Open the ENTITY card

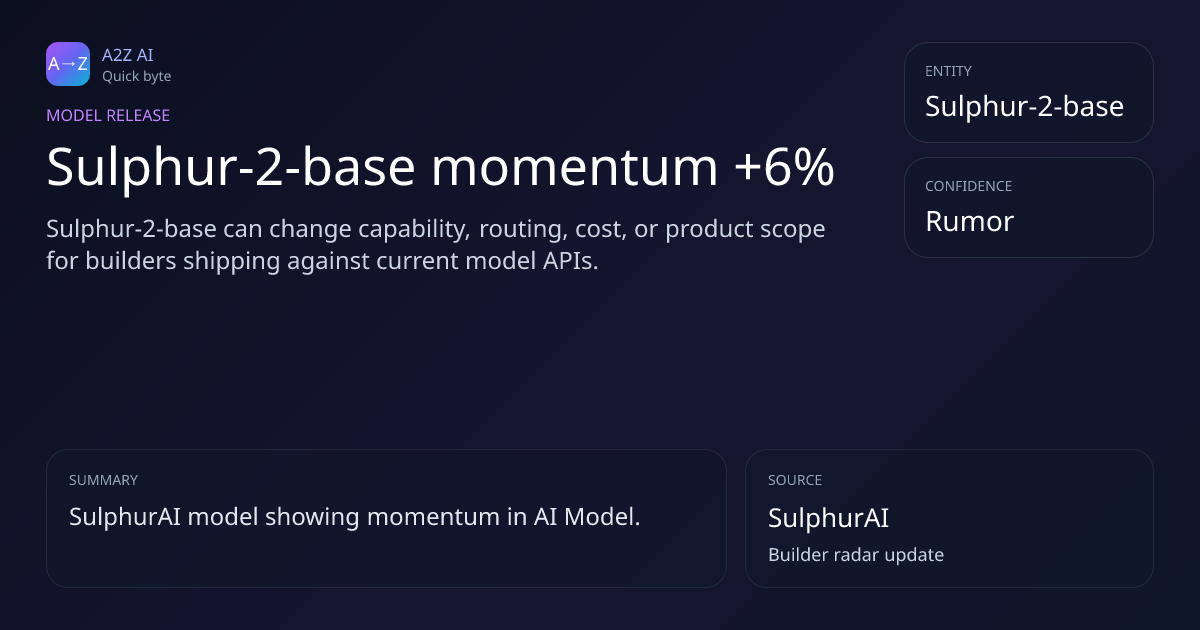click(x=1028, y=92)
